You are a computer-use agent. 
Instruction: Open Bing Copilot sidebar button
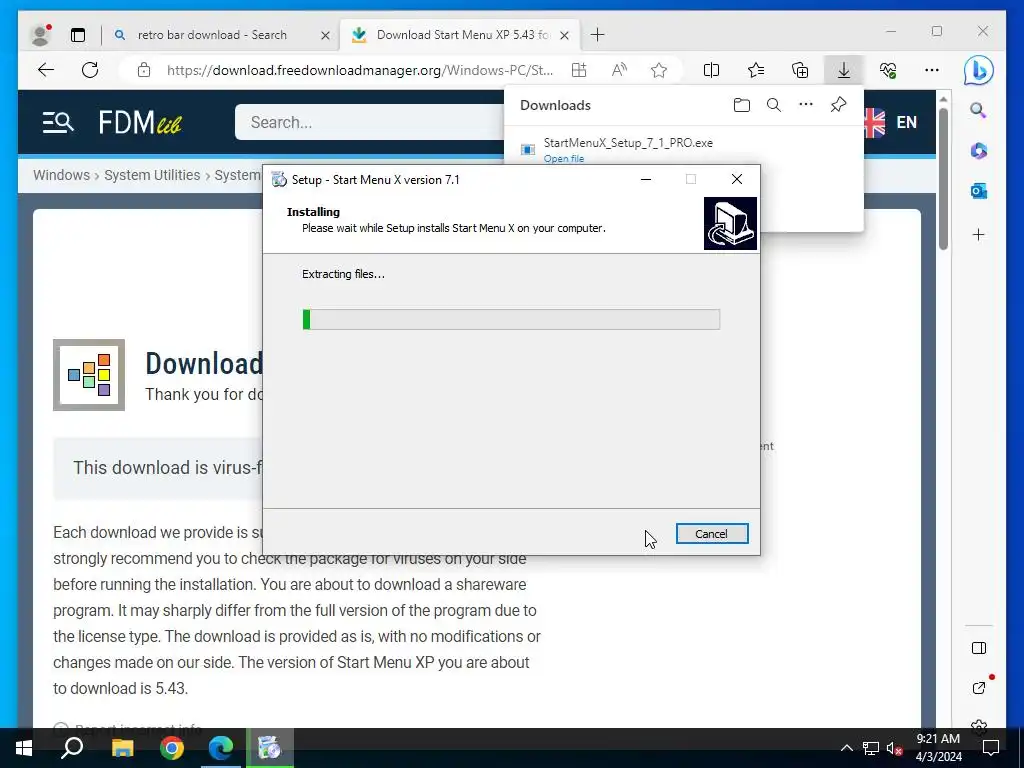click(978, 70)
